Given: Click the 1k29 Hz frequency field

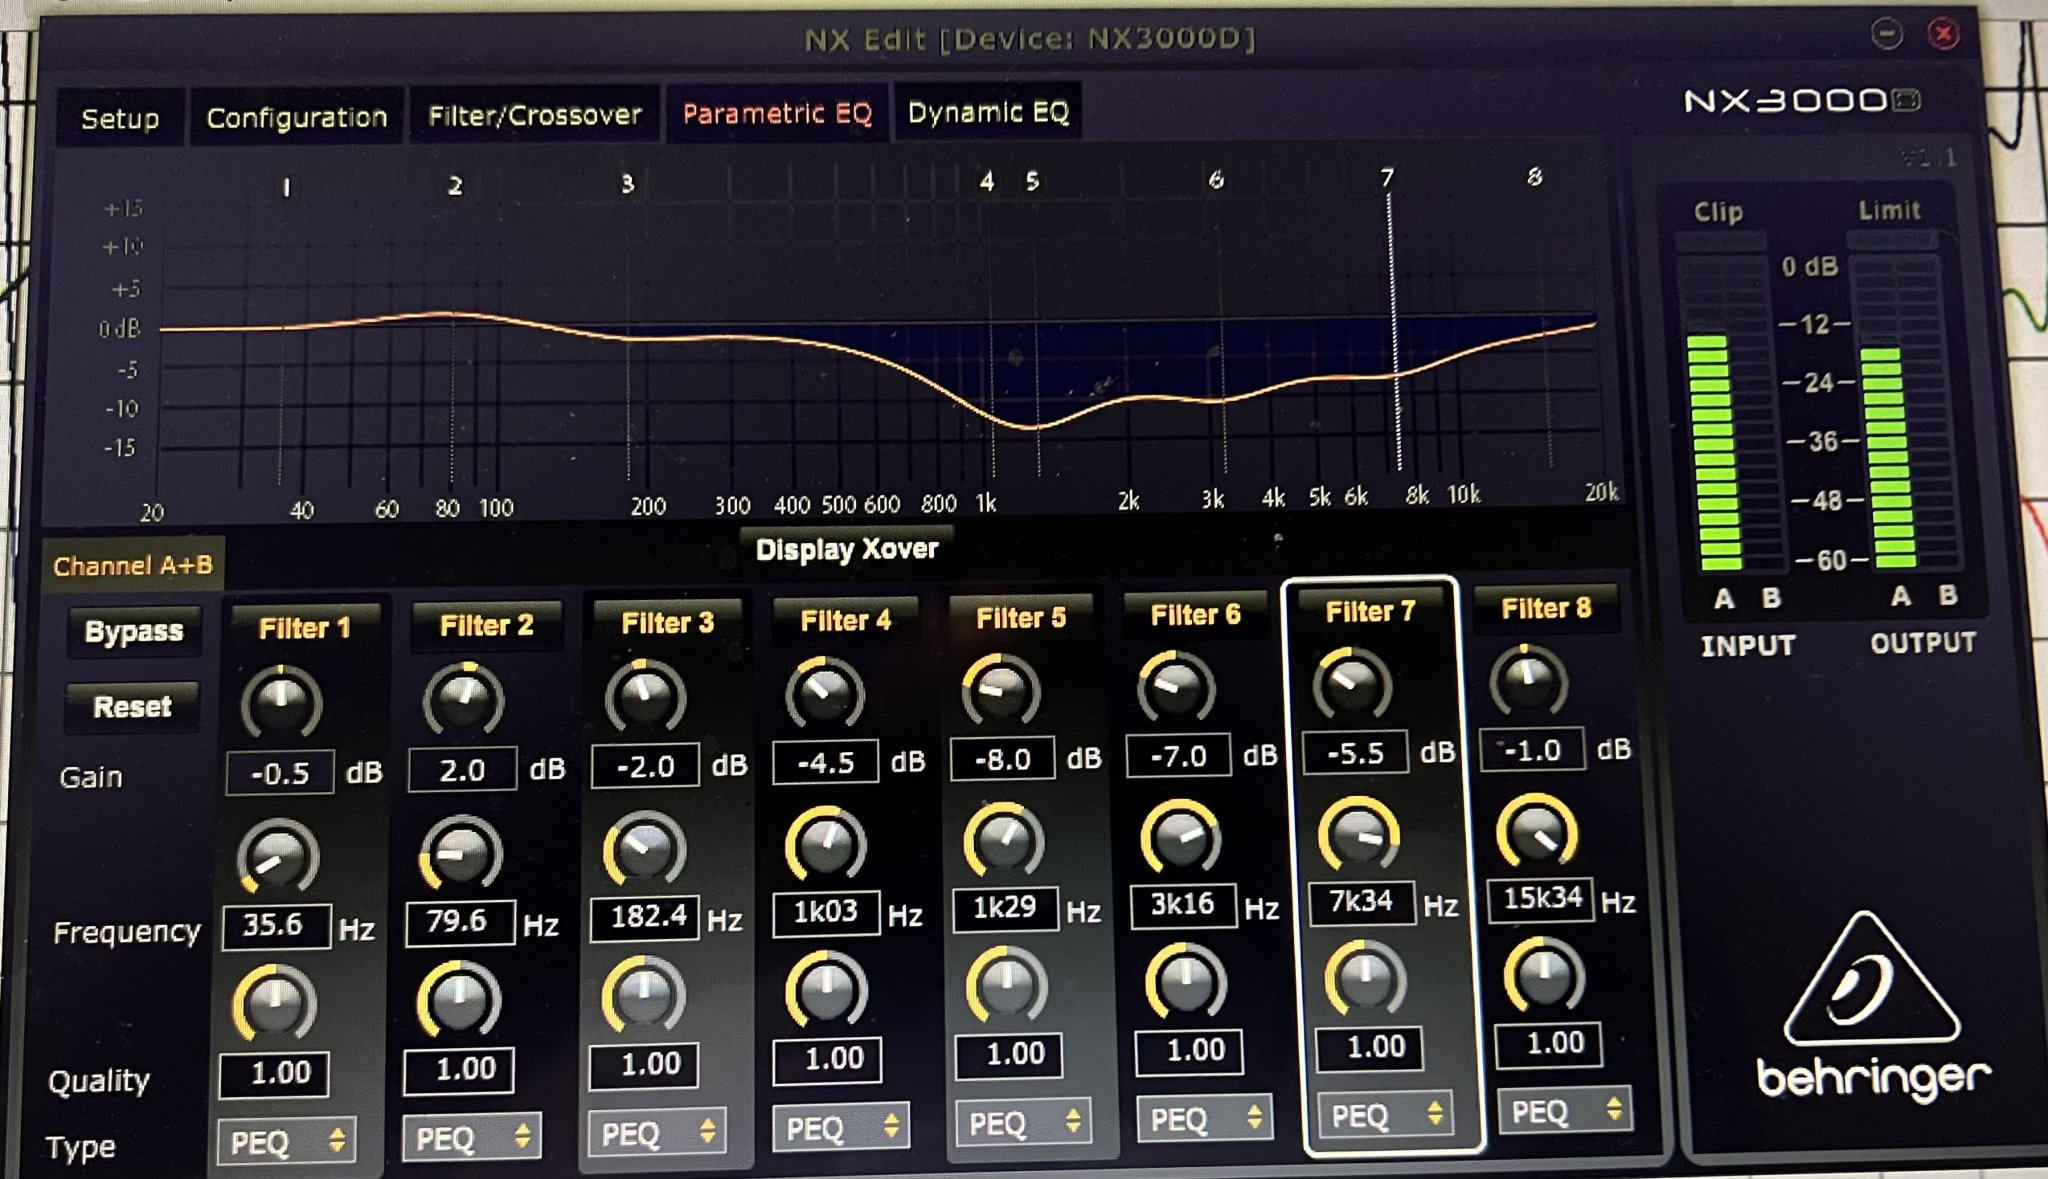Looking at the screenshot, I should click(1005, 908).
